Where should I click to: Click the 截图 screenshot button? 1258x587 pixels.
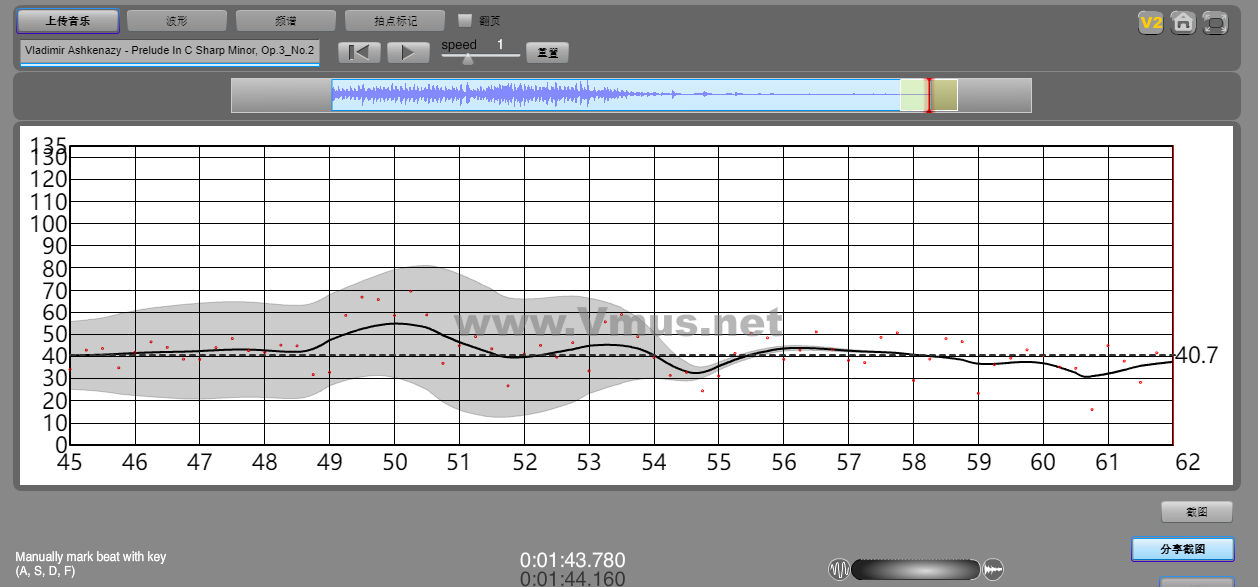point(1196,512)
